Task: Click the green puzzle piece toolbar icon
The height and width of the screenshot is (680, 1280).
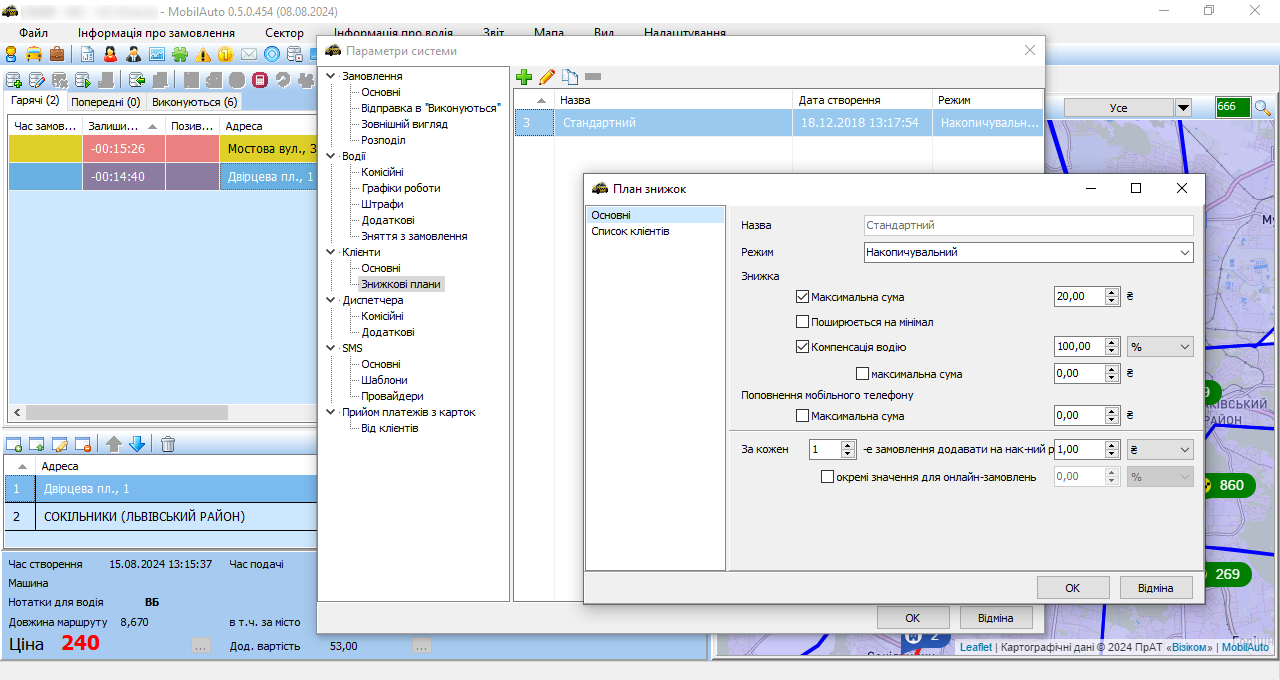Action: (180, 54)
